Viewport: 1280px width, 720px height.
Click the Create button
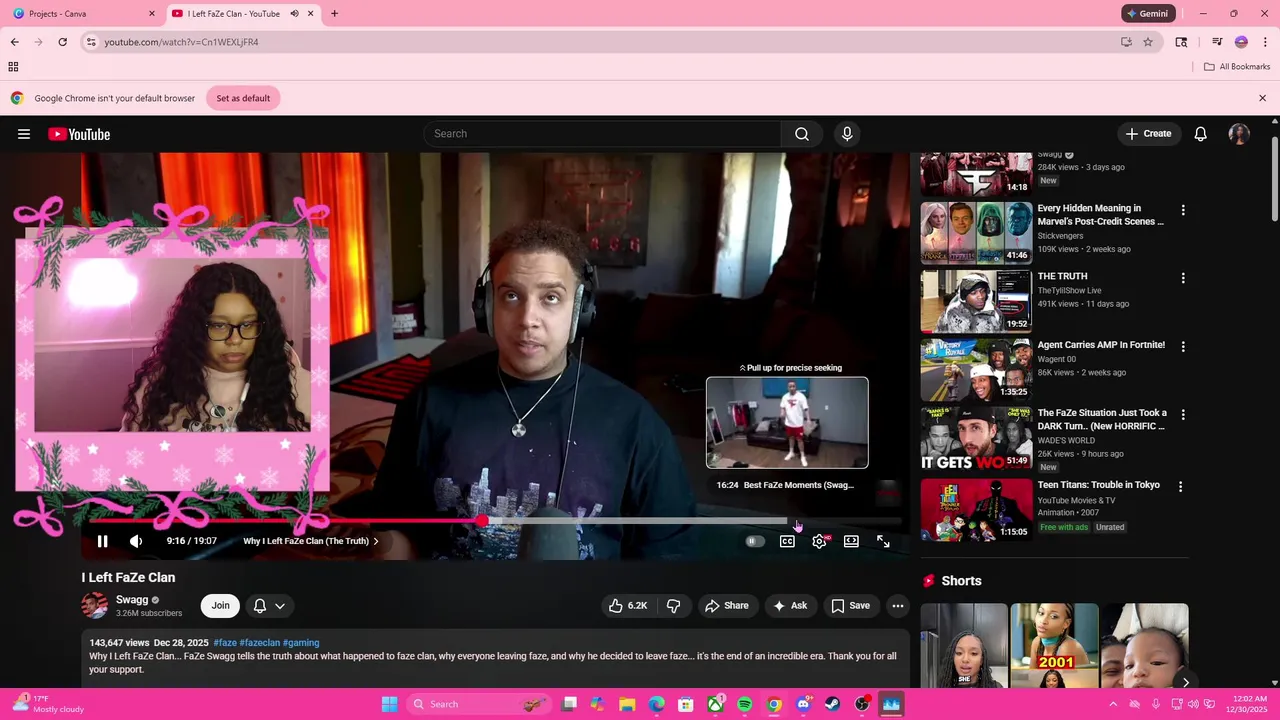(x=1148, y=134)
